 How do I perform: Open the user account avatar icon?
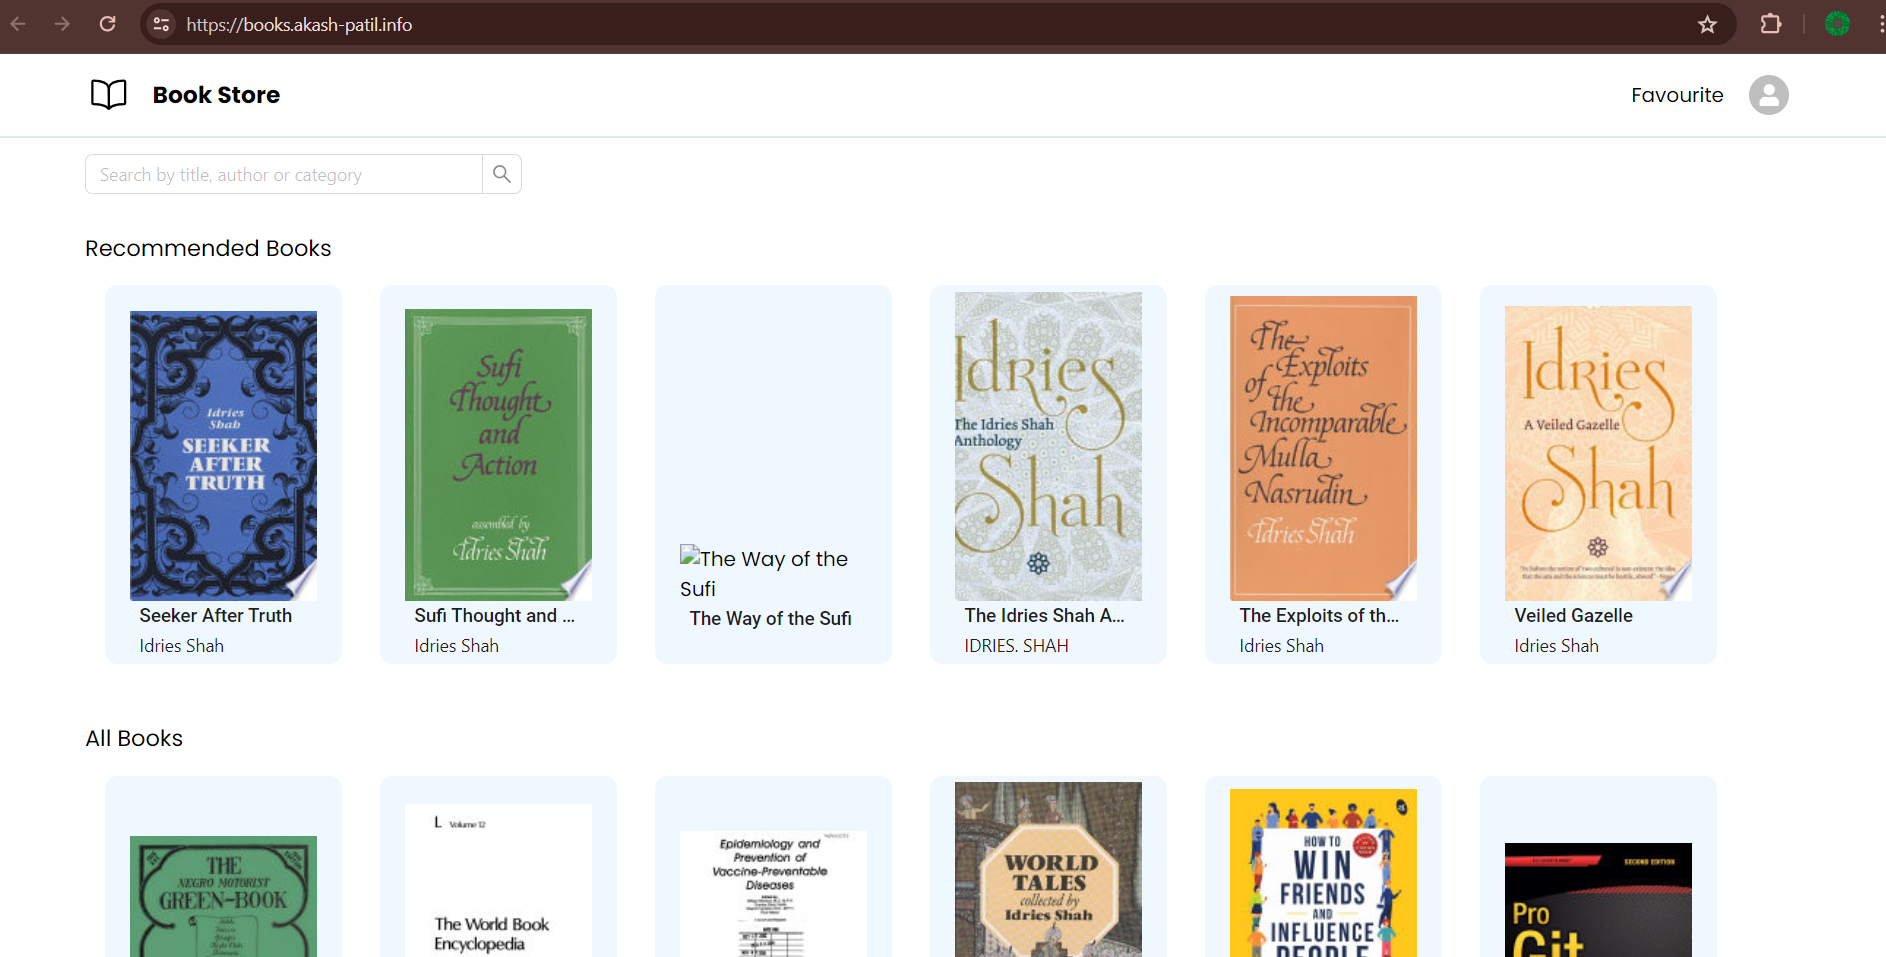pyautogui.click(x=1768, y=95)
